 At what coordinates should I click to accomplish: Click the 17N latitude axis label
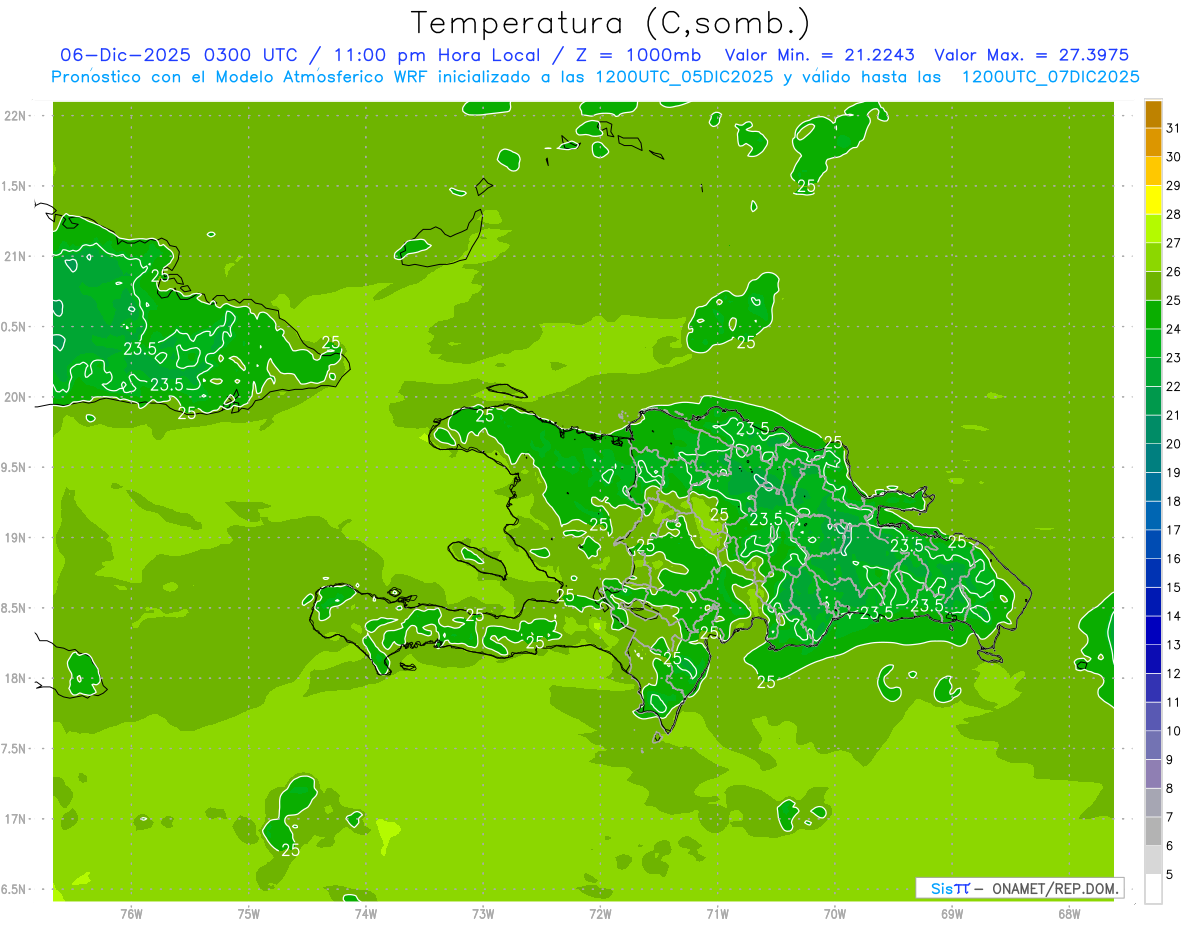[16, 819]
